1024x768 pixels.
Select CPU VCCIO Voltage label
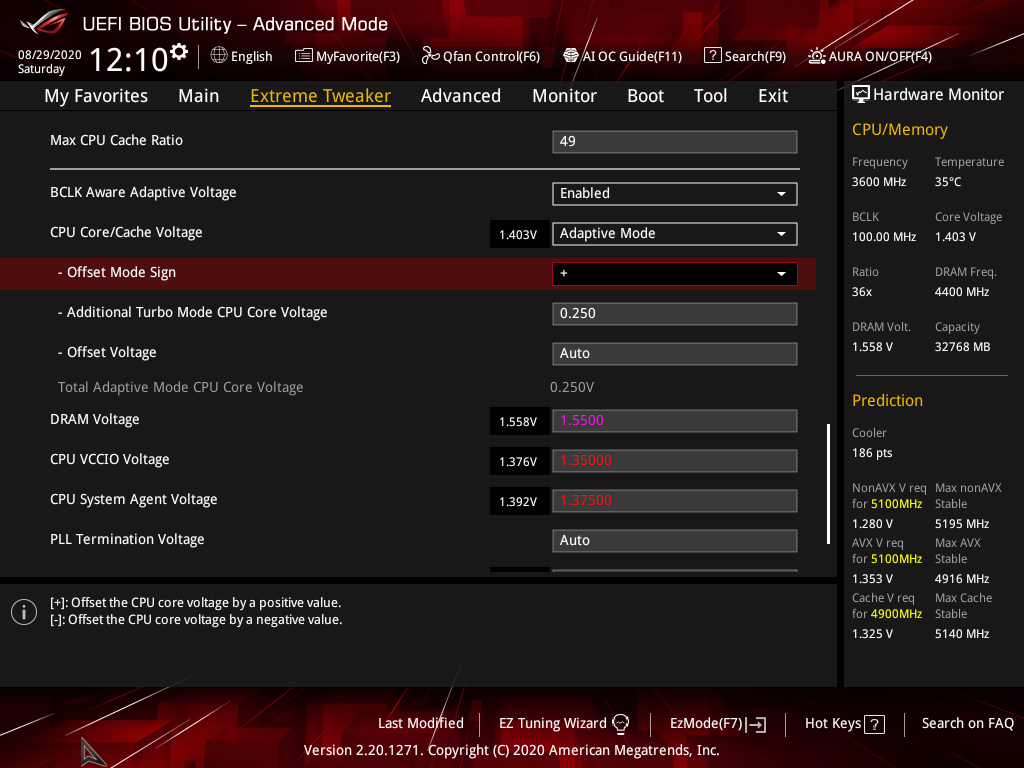click(x=110, y=459)
